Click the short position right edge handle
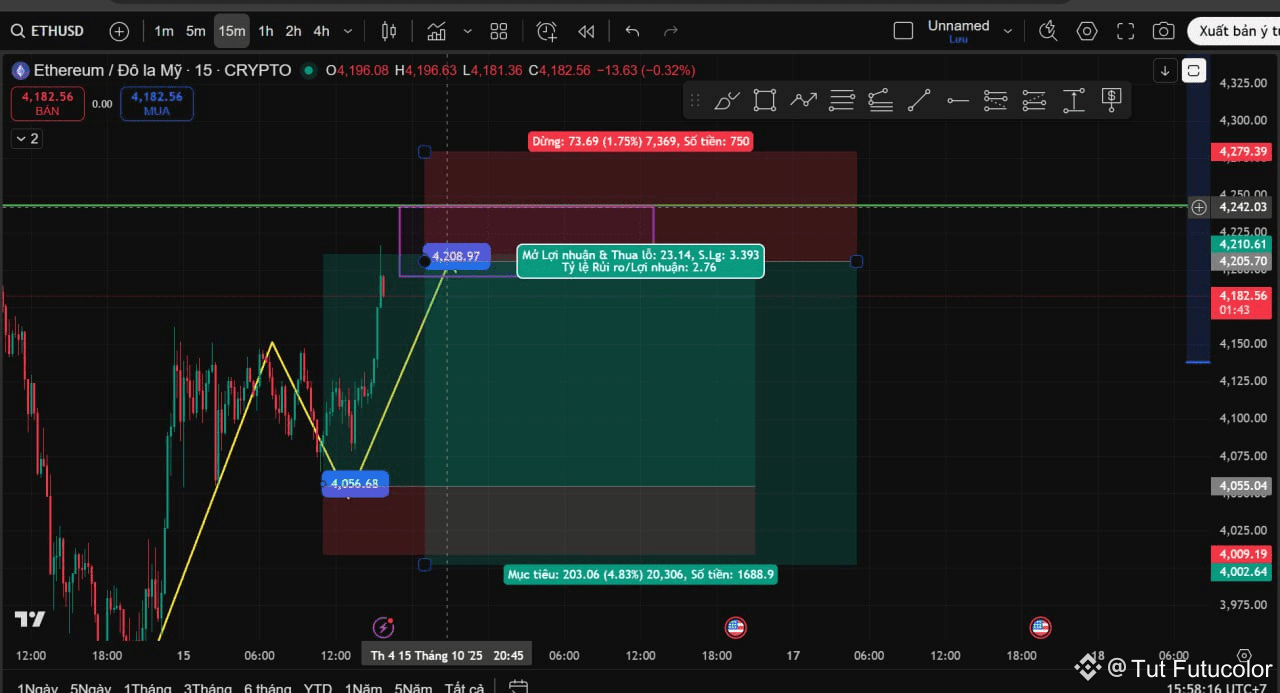Screen dimensions: 1280x693 click(857, 261)
